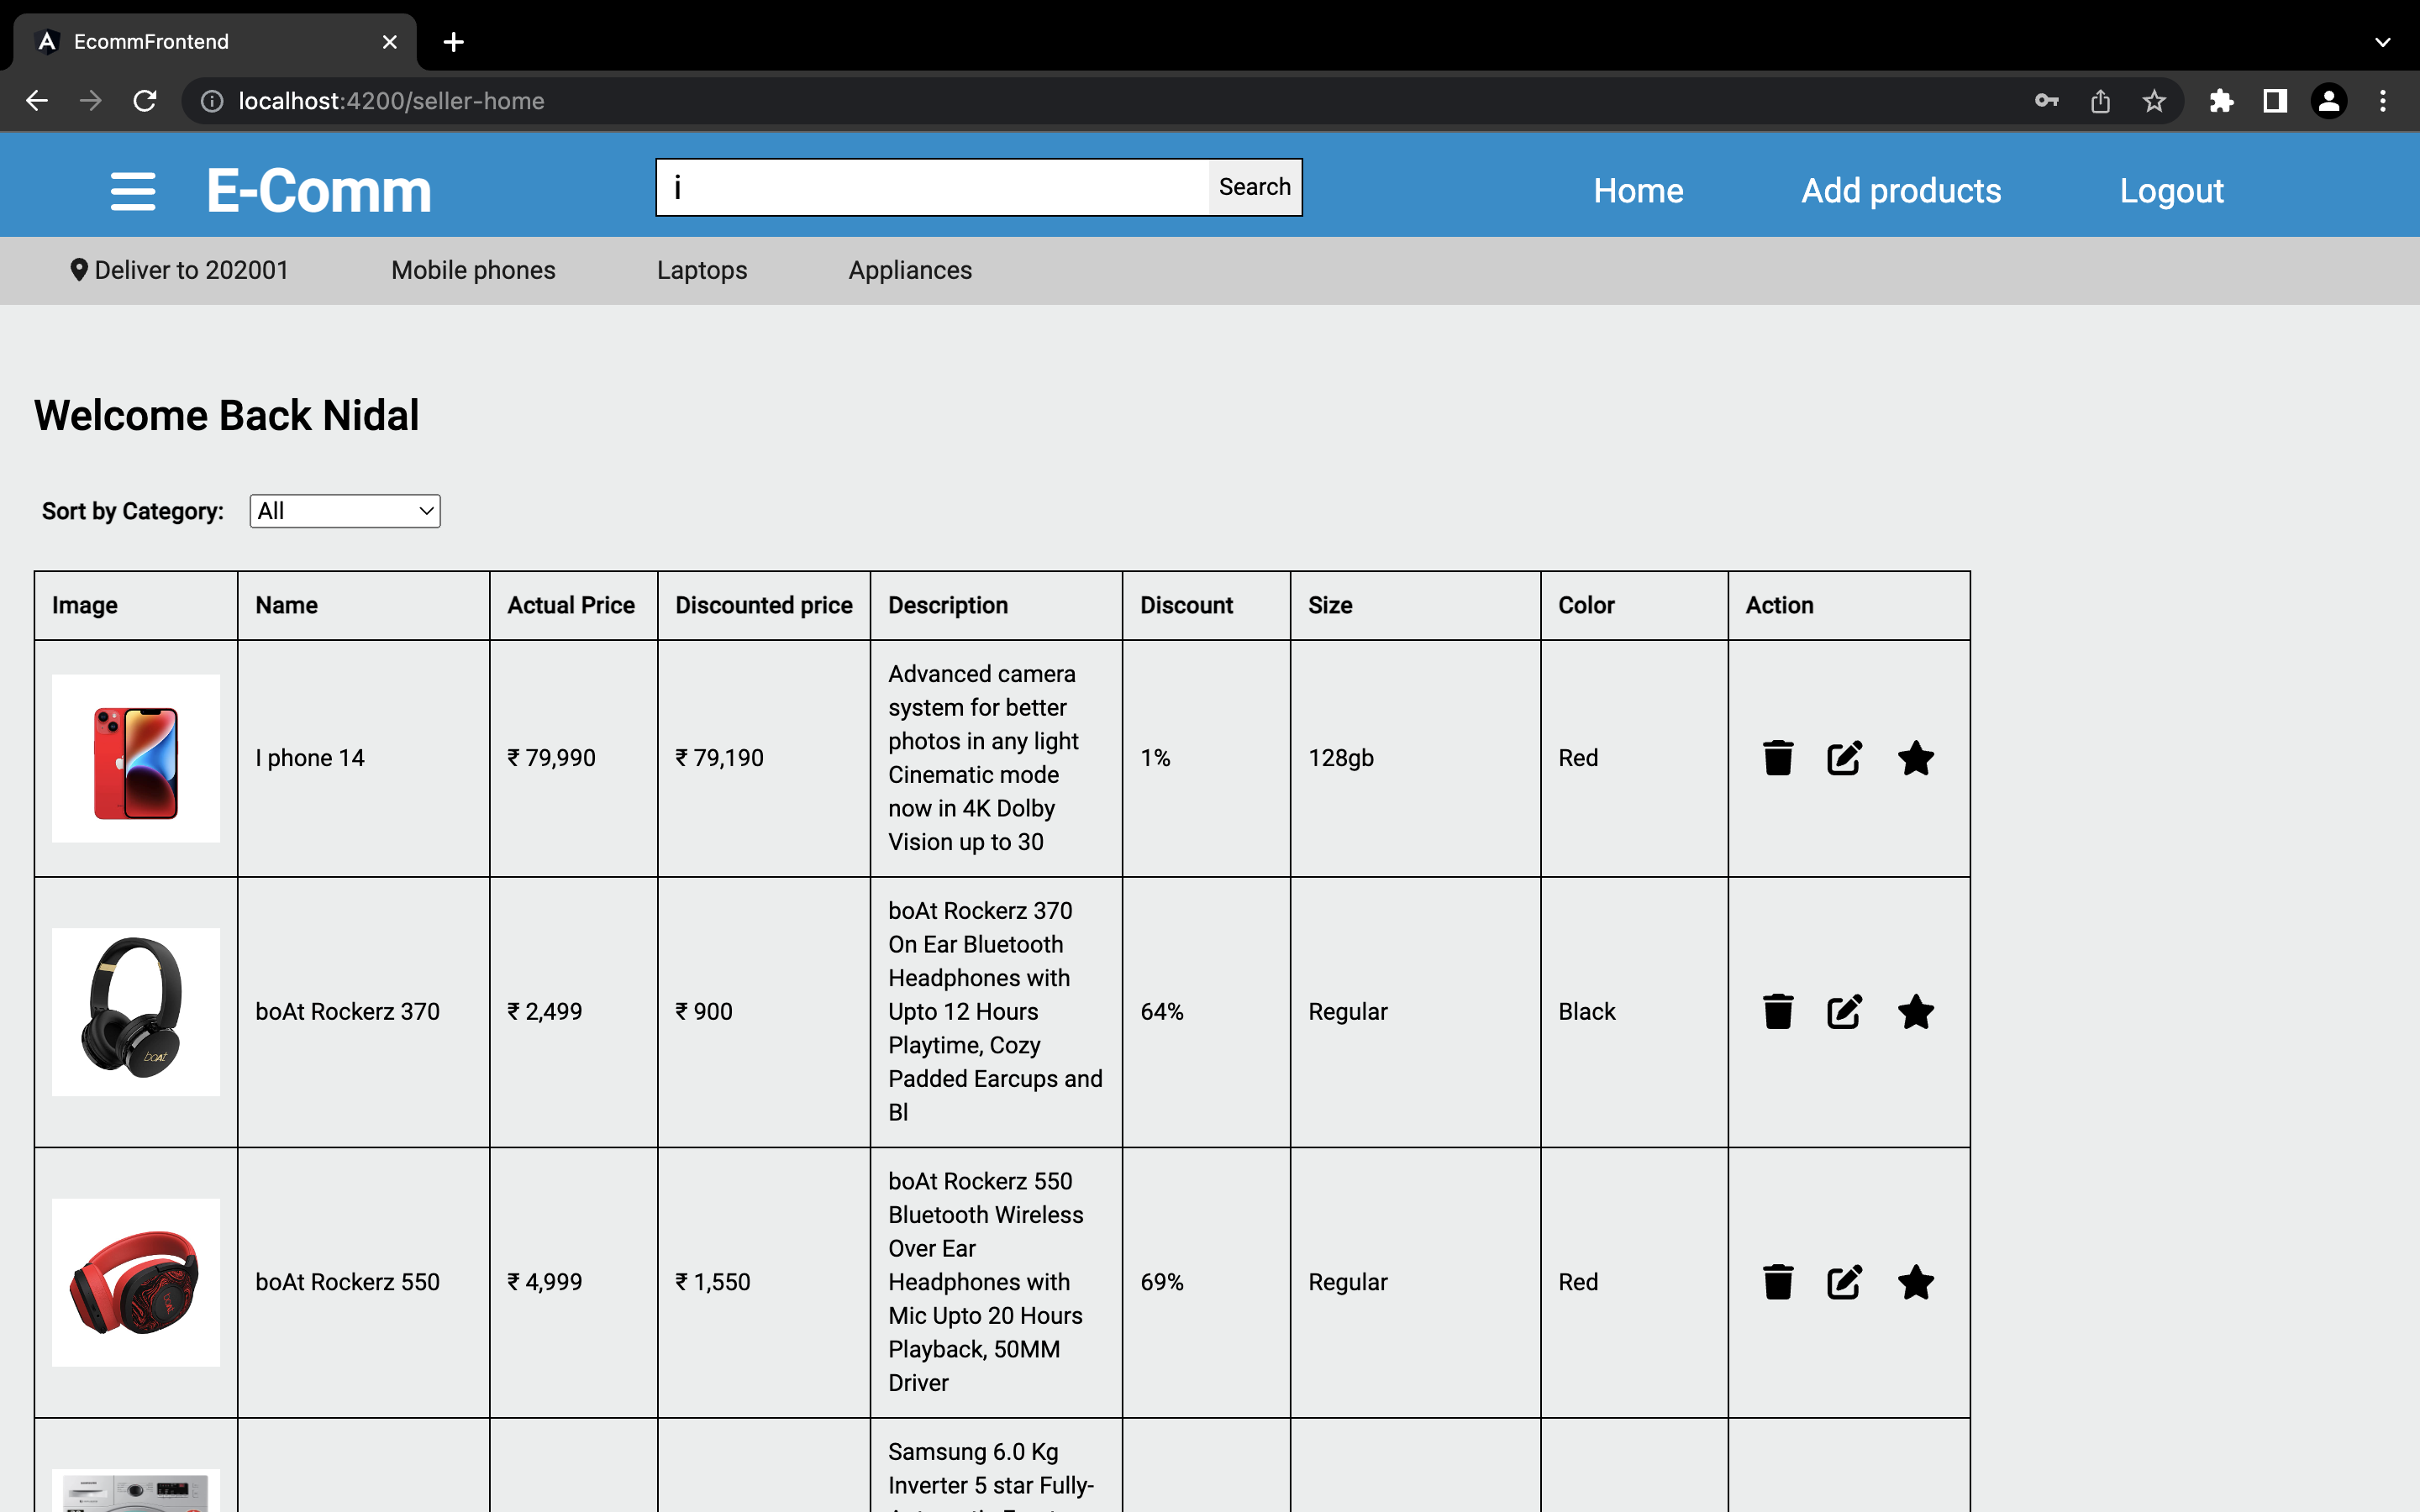The width and height of the screenshot is (2420, 1512).
Task: Click the Search button
Action: (1253, 186)
